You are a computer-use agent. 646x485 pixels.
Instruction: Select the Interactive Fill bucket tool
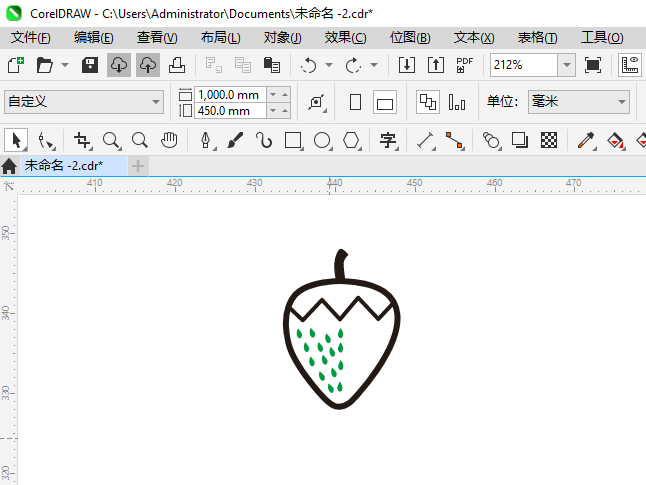(616, 141)
